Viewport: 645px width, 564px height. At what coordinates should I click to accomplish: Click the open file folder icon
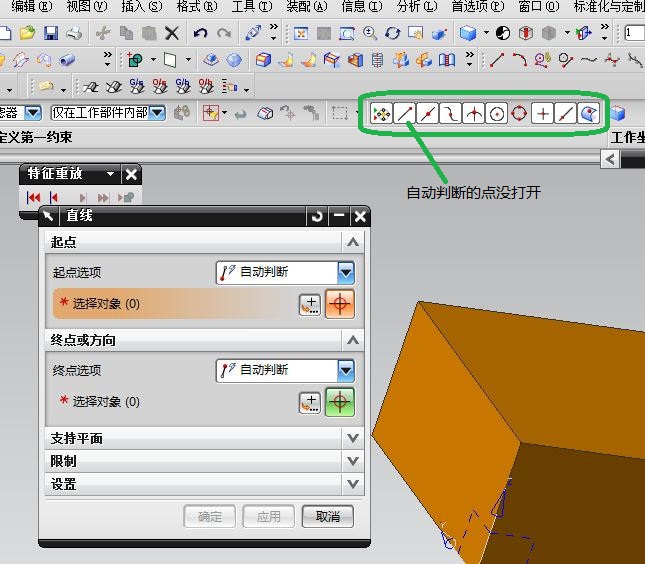click(x=28, y=33)
